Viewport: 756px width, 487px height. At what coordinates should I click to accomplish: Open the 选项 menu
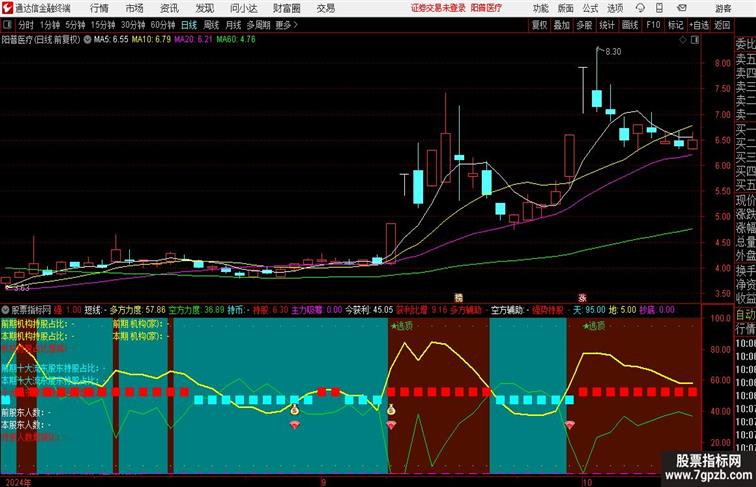click(x=615, y=8)
